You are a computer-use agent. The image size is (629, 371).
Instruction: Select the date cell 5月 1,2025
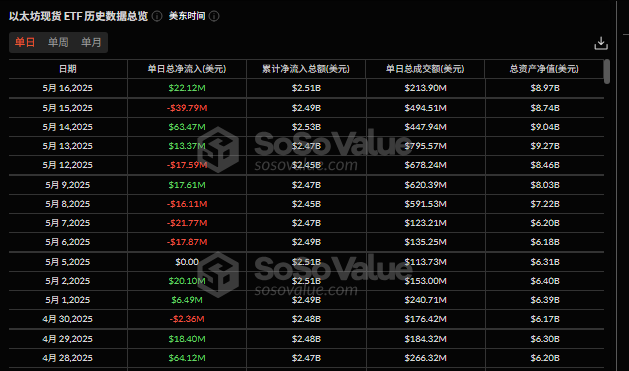(x=67, y=300)
